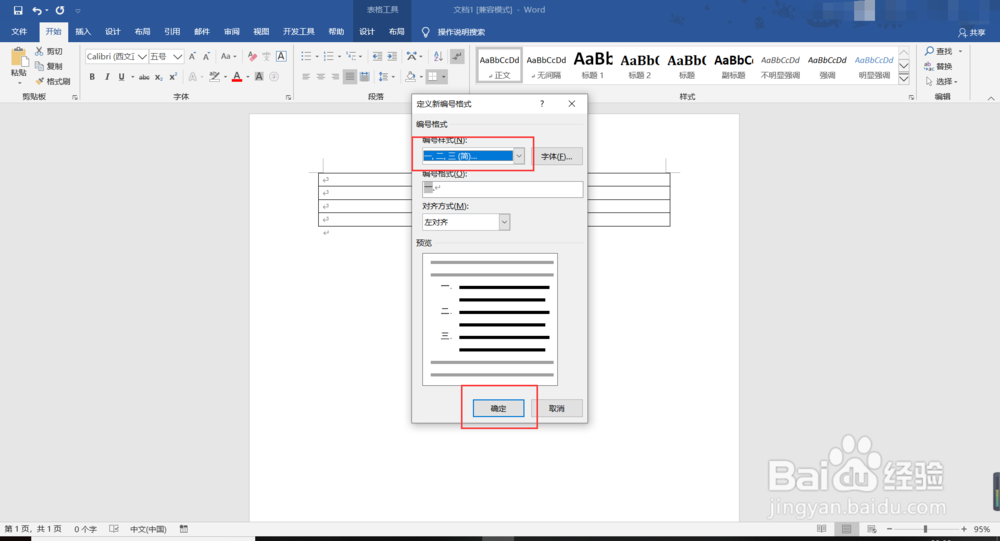Click the Paste clipboard icon

18,59
